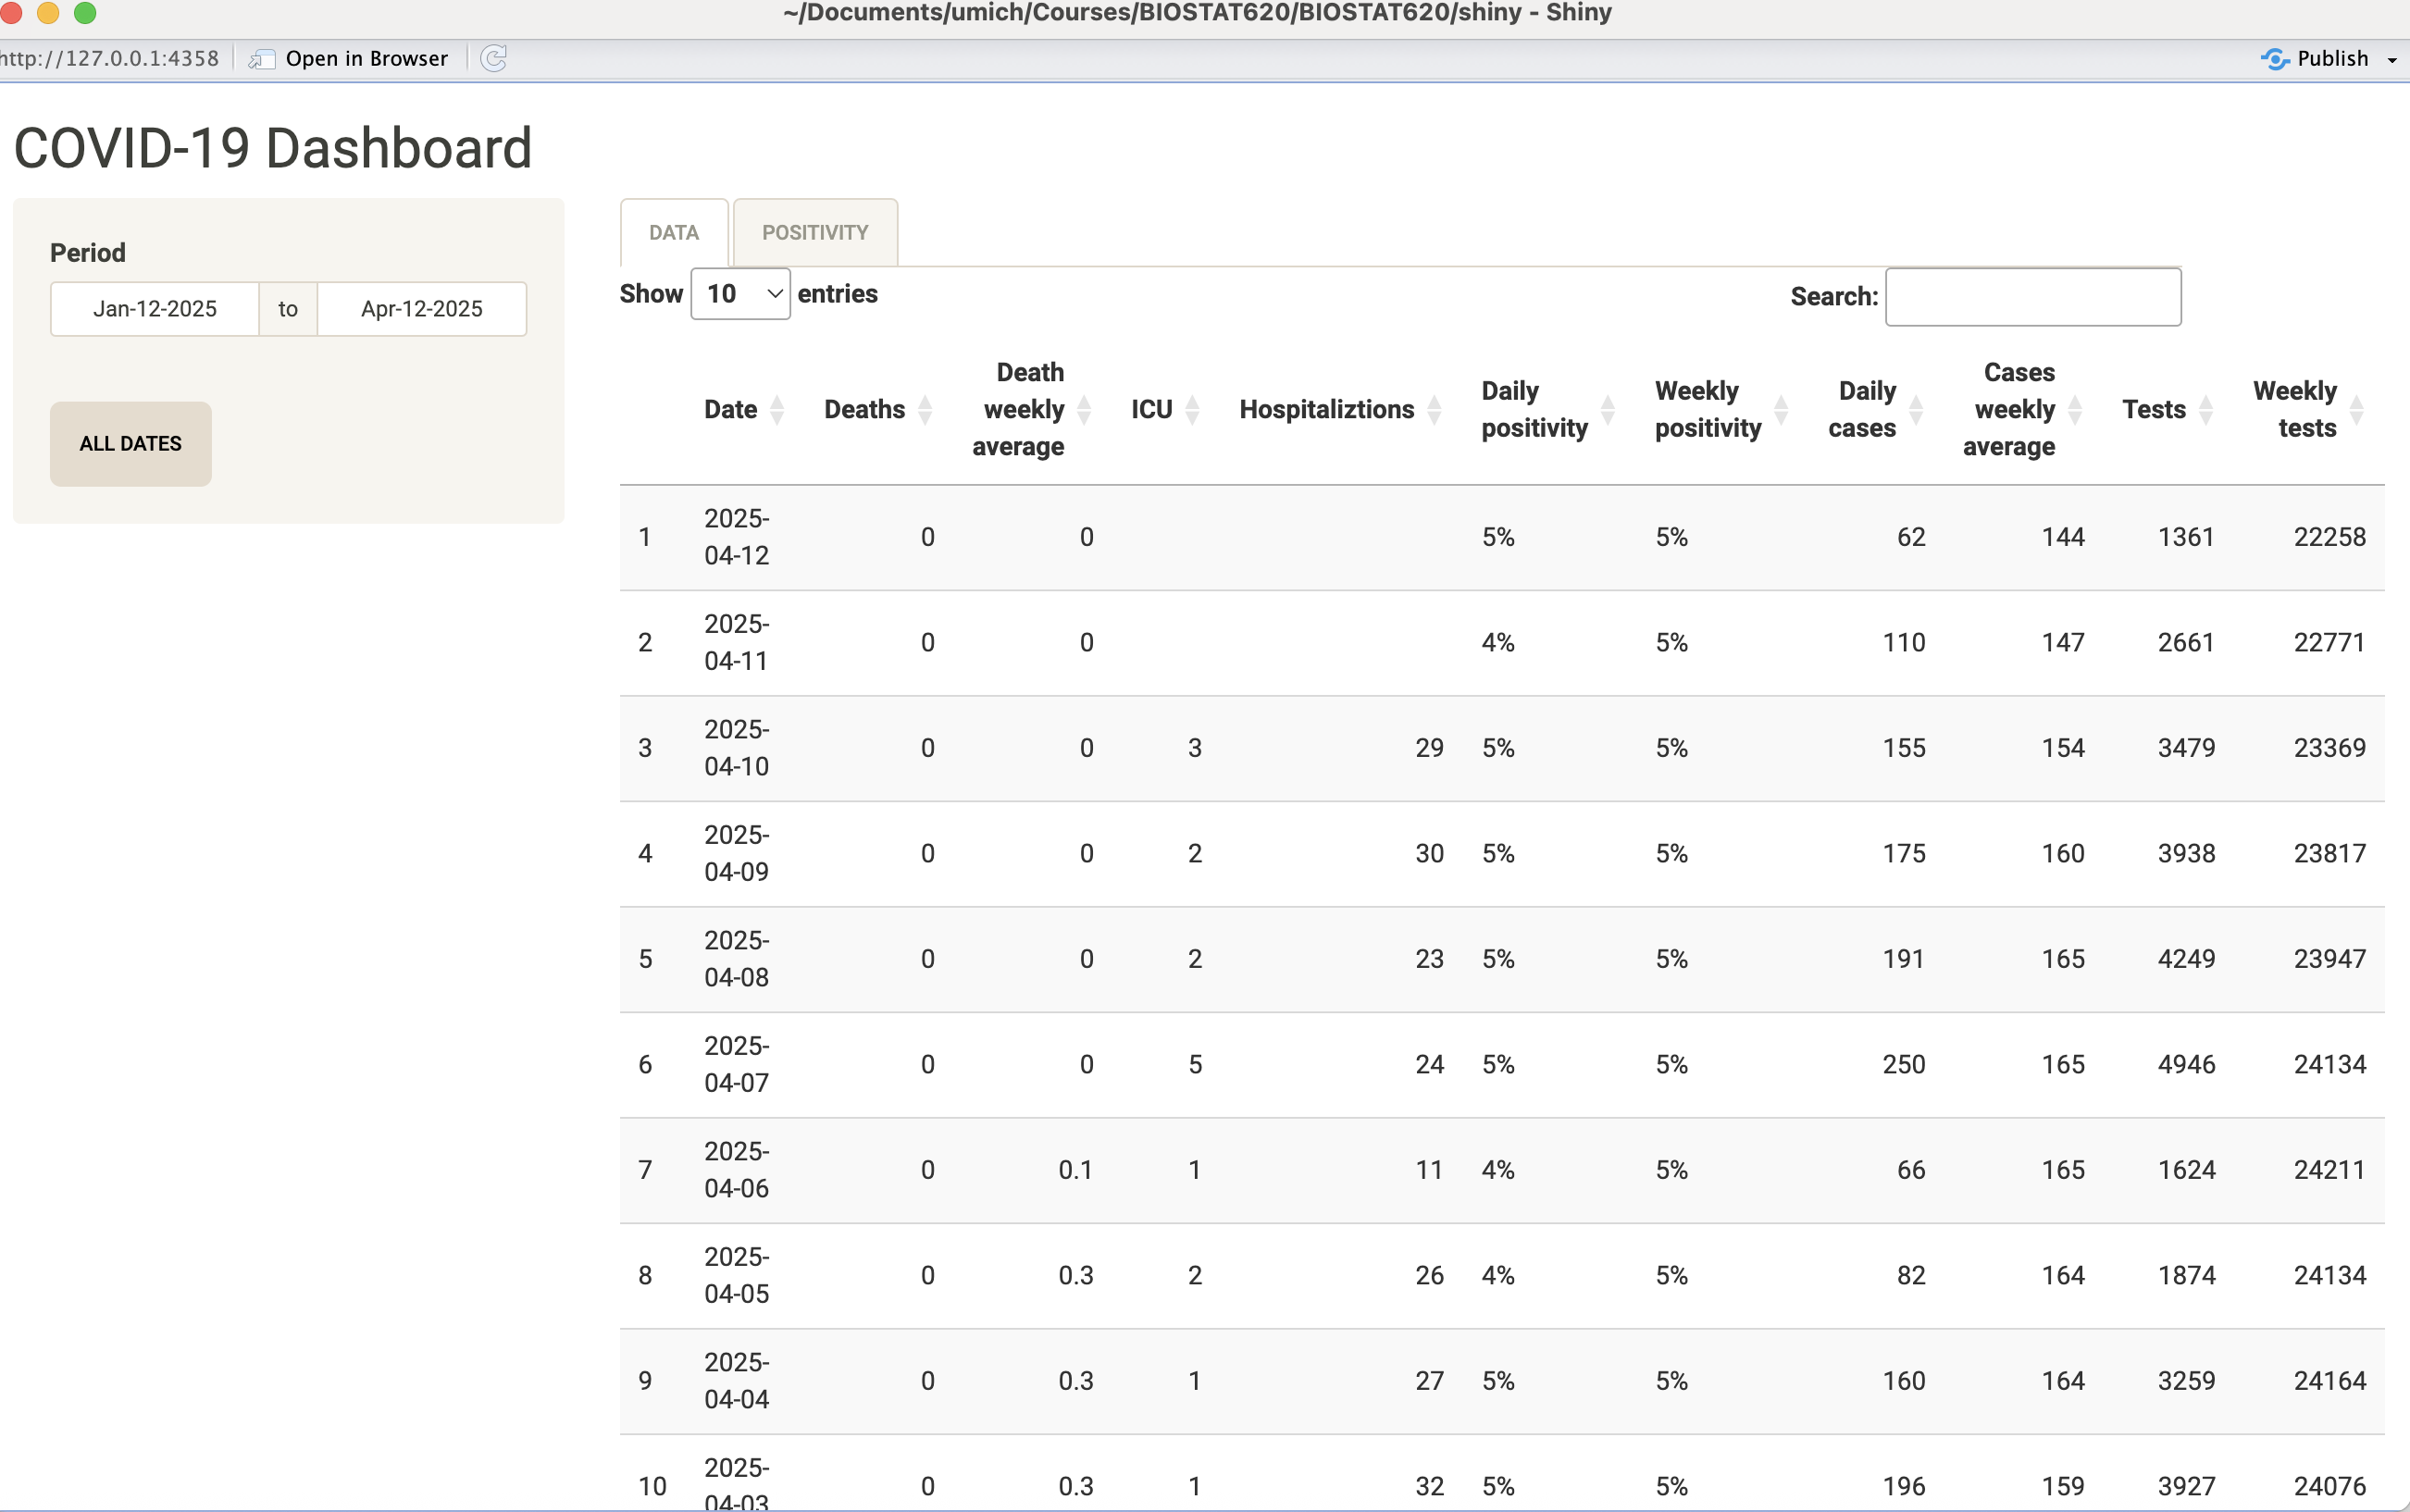Click the Open in Browser link

click(366, 59)
